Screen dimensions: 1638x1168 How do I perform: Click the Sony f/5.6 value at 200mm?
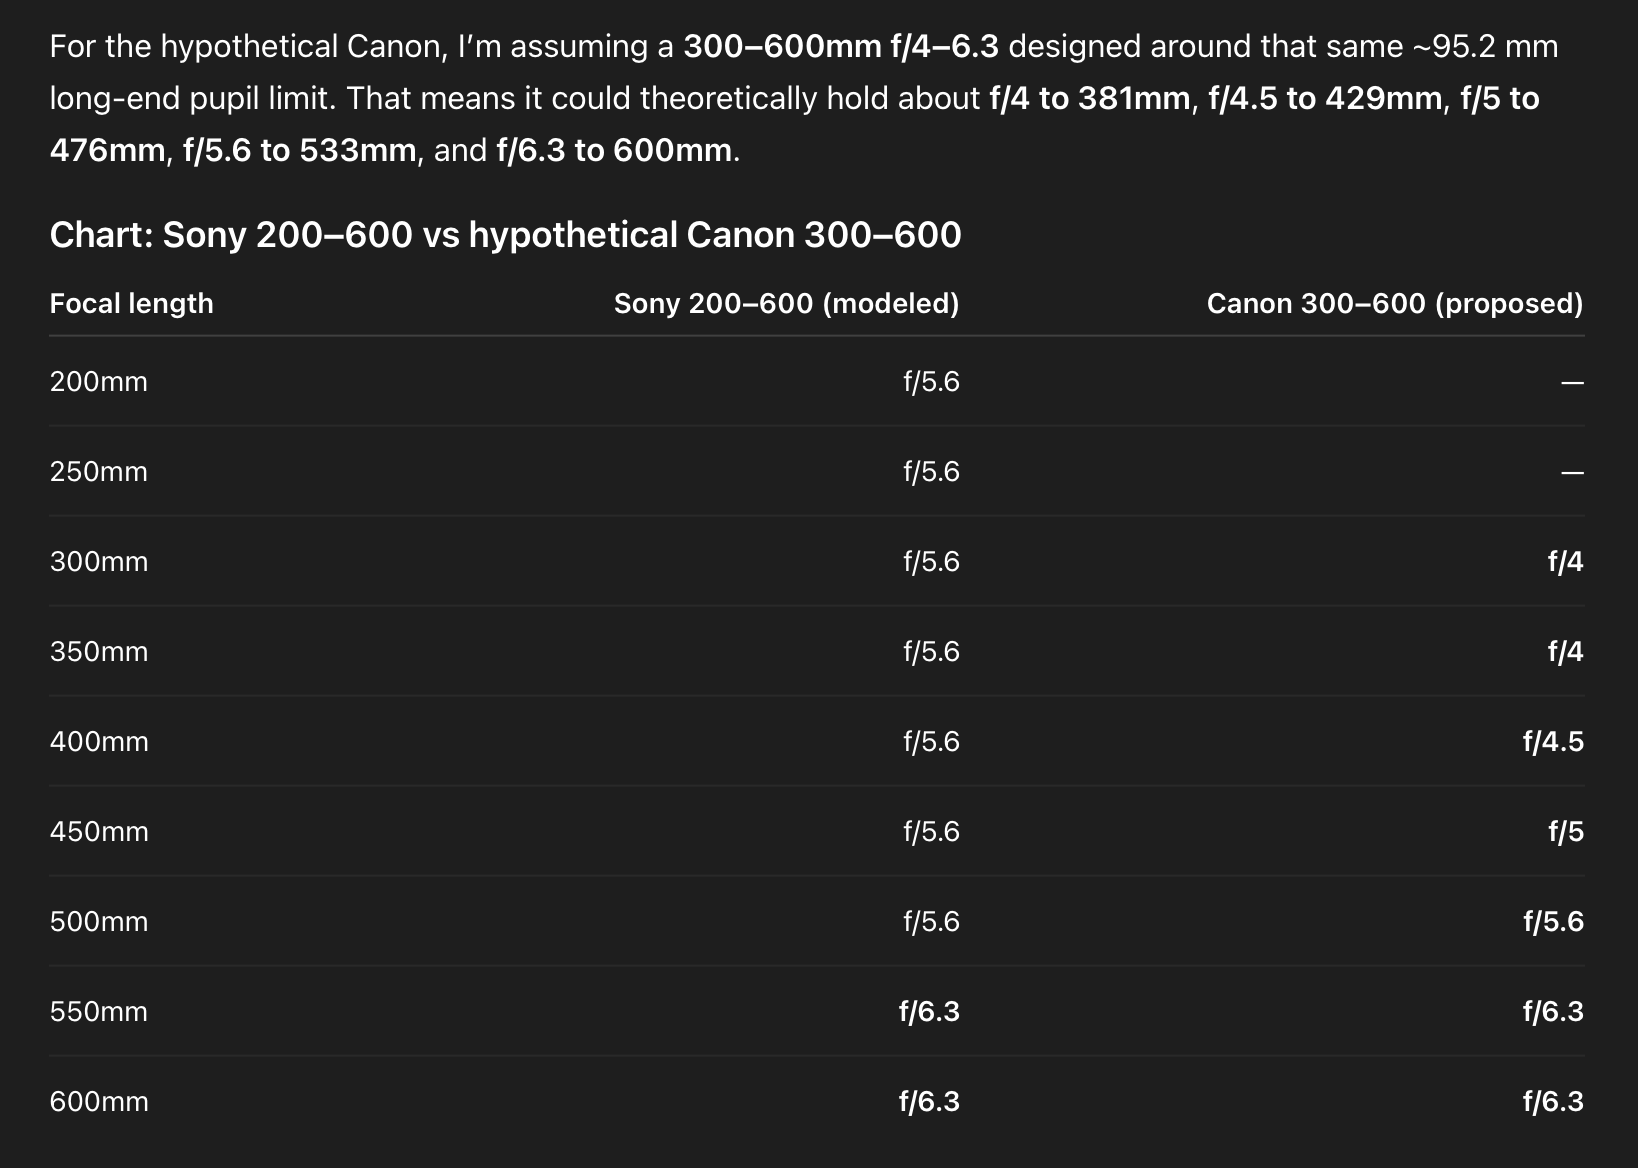[x=931, y=382]
